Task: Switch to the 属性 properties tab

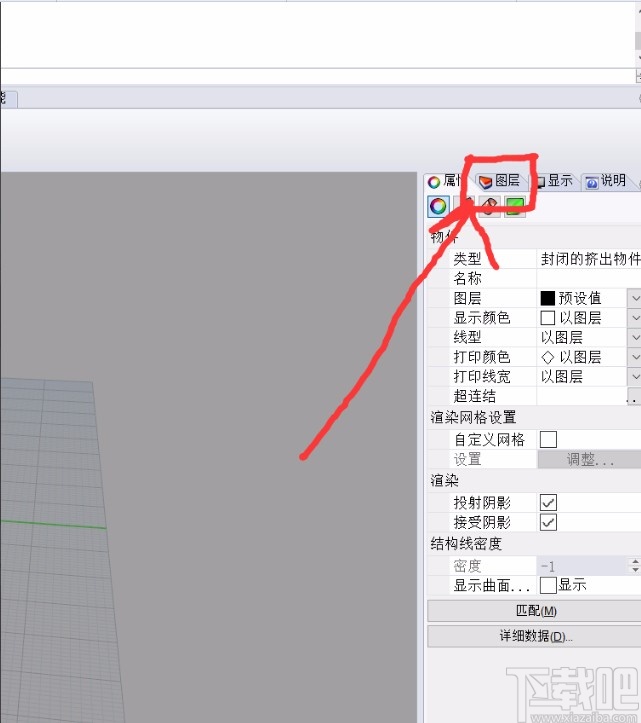Action: [444, 181]
